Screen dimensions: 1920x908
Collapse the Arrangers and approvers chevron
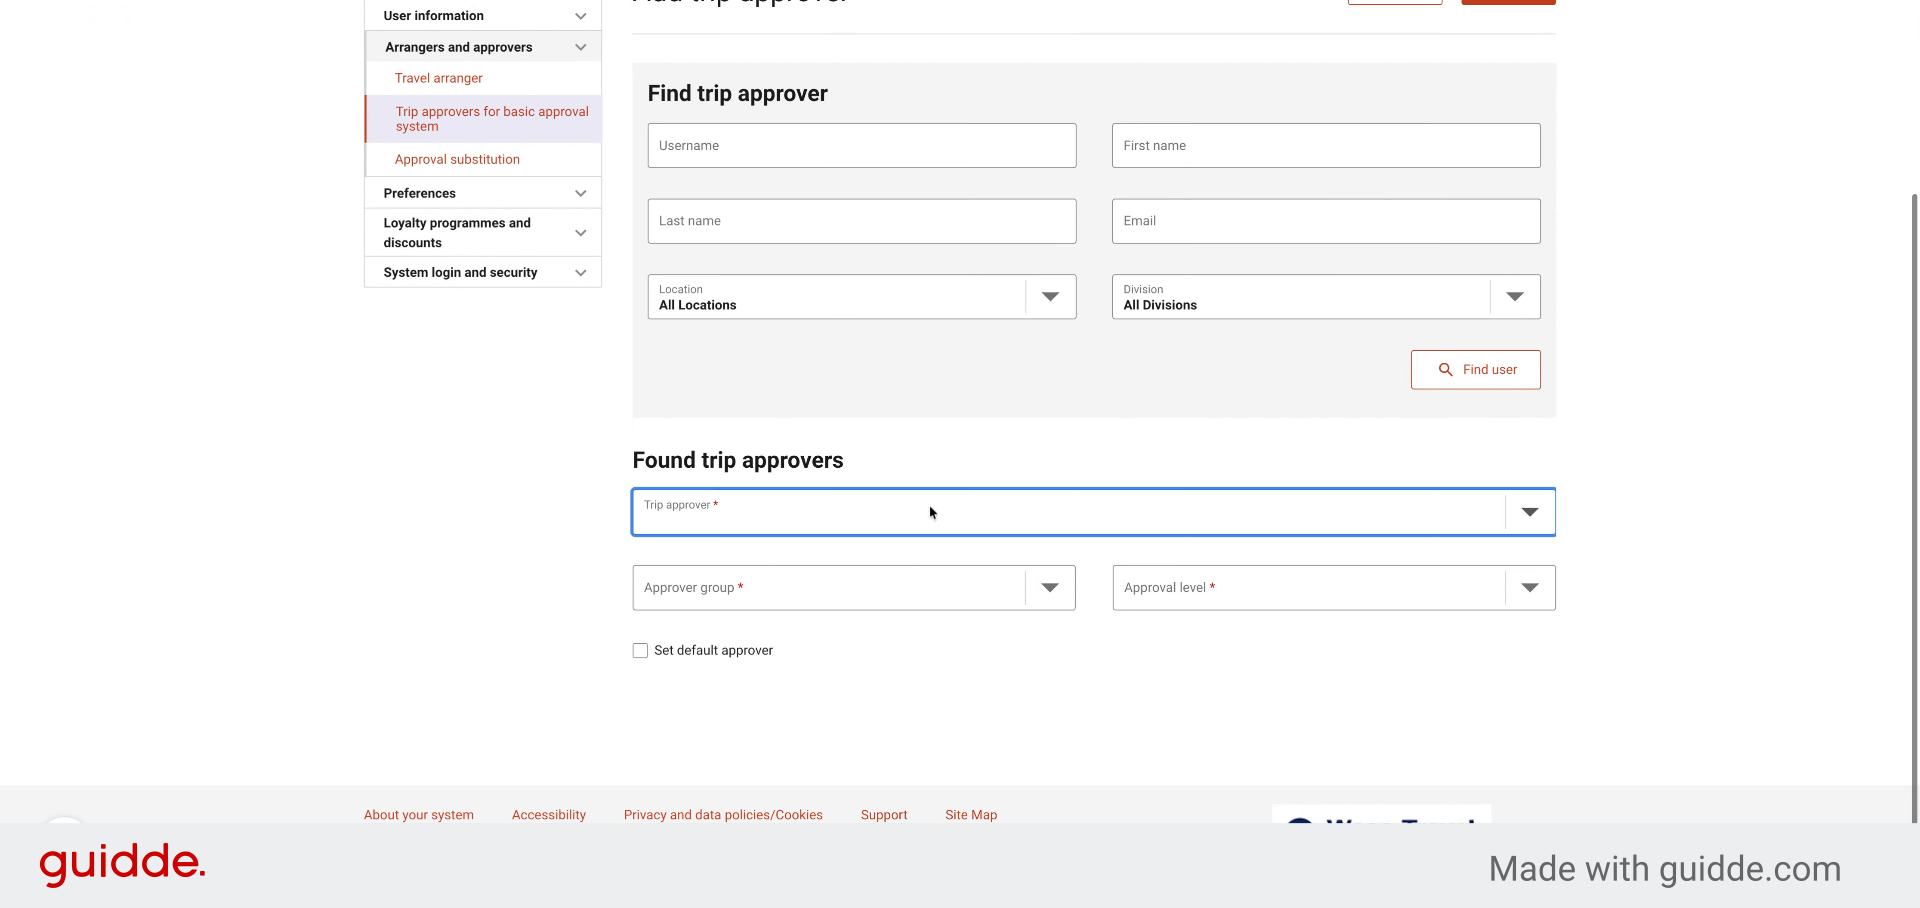pyautogui.click(x=581, y=47)
